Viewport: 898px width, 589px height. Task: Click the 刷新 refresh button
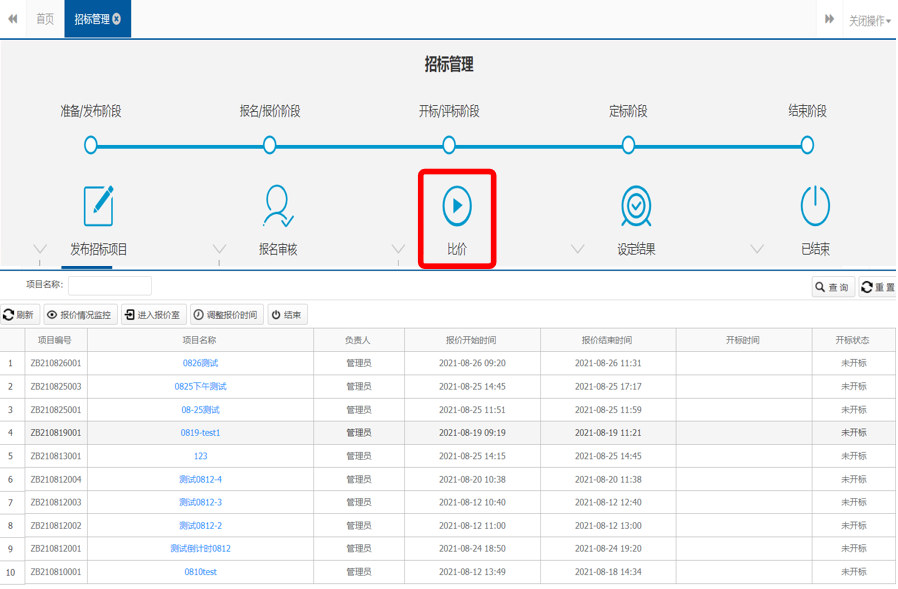tap(19, 315)
